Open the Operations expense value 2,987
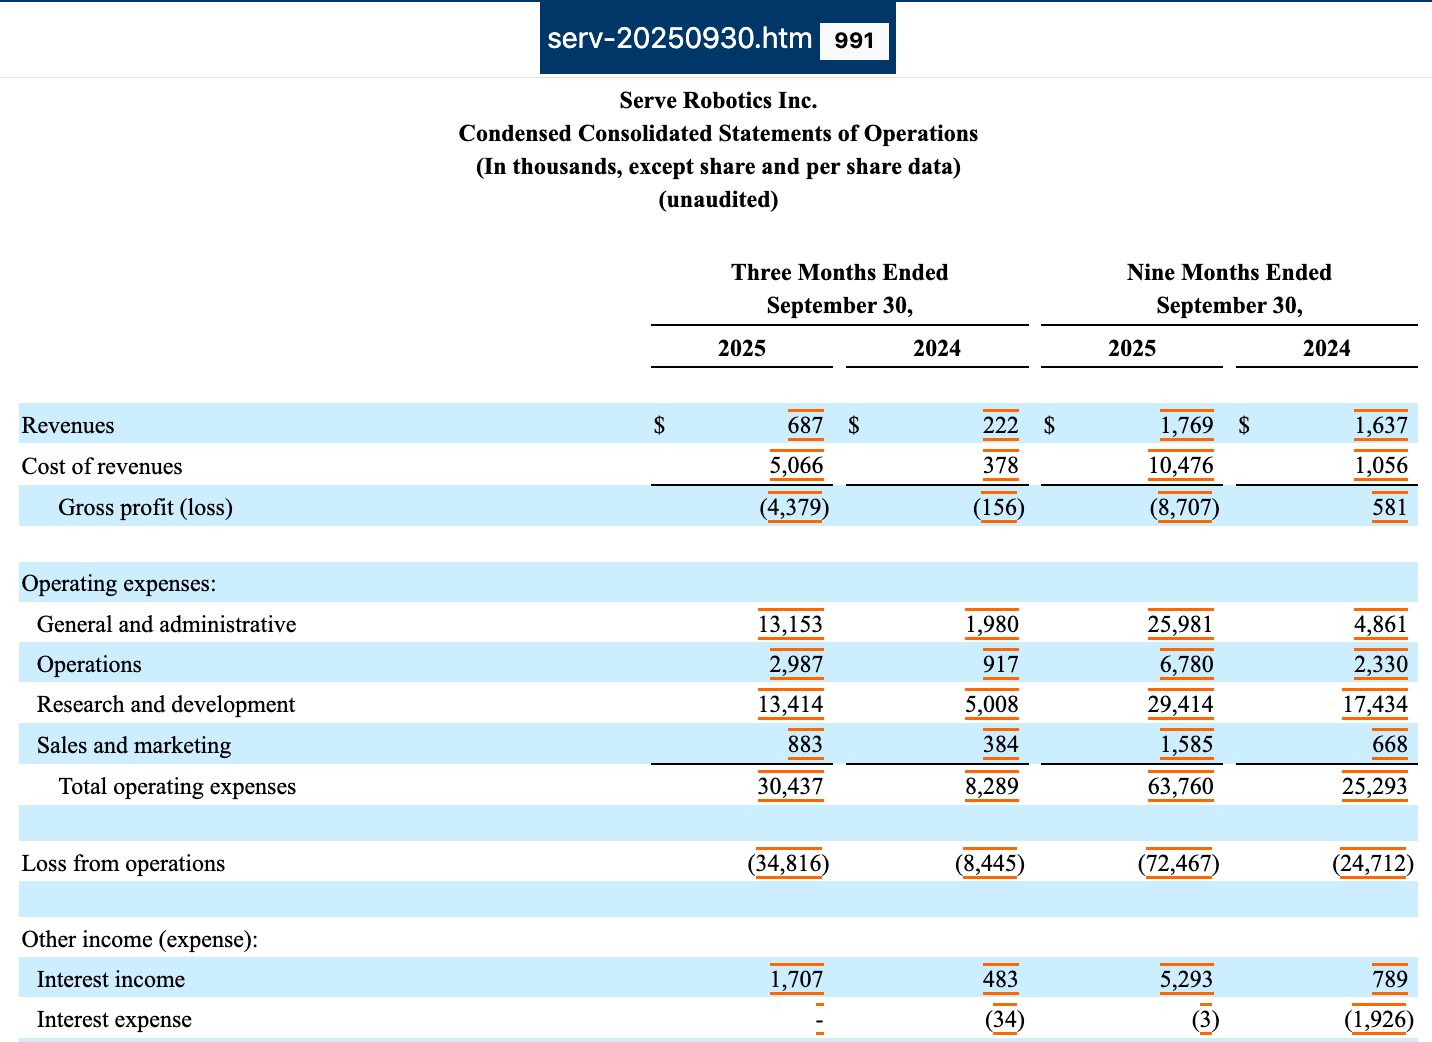Image resolution: width=1432 pixels, height=1042 pixels. coord(796,665)
